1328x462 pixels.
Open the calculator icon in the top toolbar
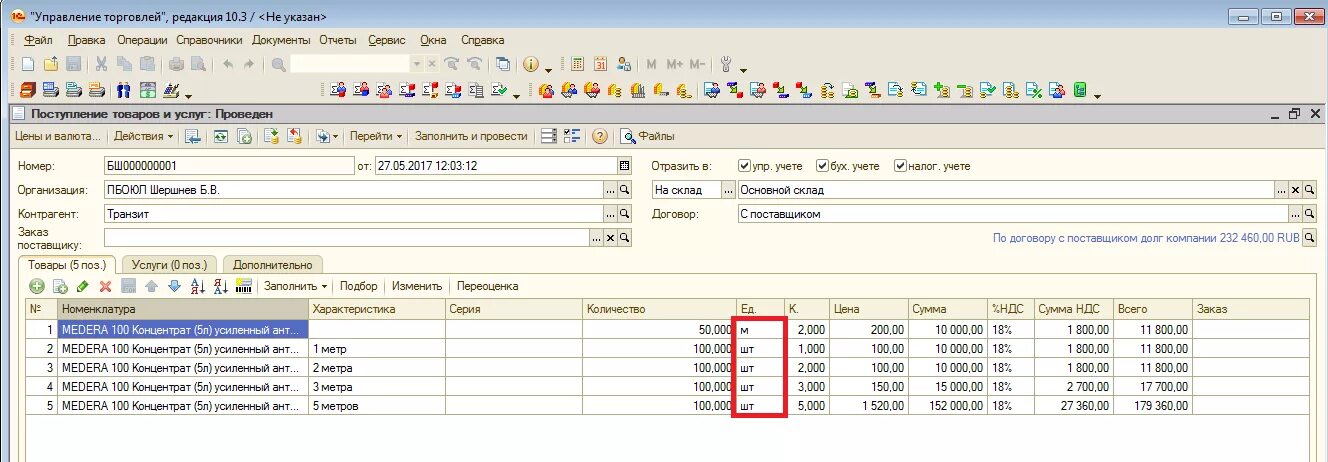tap(577, 64)
